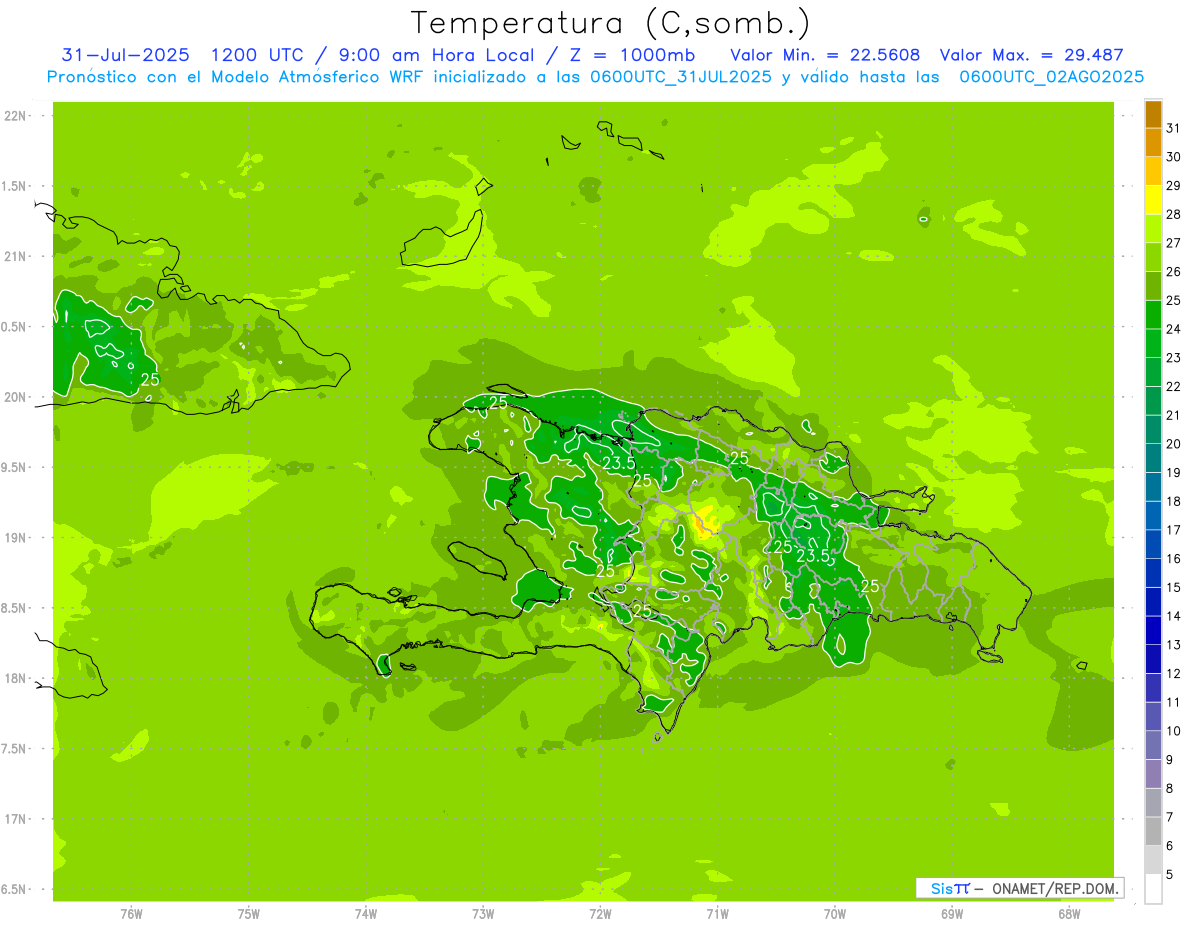The width and height of the screenshot is (1200, 927).
Task: Pick the yellow swatch between 28 and 29
Action: (x=1153, y=199)
